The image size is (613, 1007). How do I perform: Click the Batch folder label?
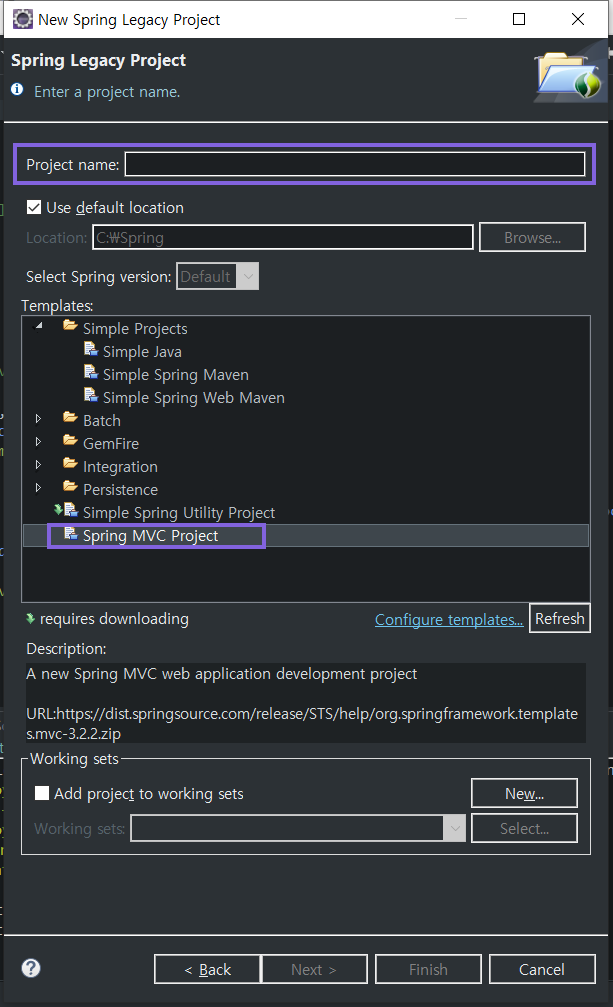point(102,421)
